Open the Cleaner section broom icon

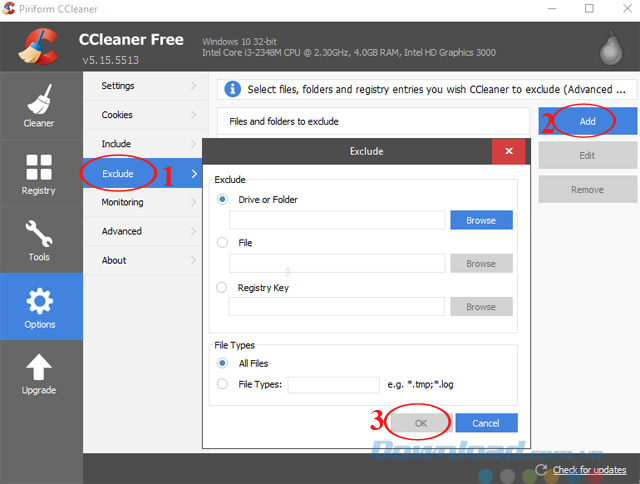click(x=39, y=99)
